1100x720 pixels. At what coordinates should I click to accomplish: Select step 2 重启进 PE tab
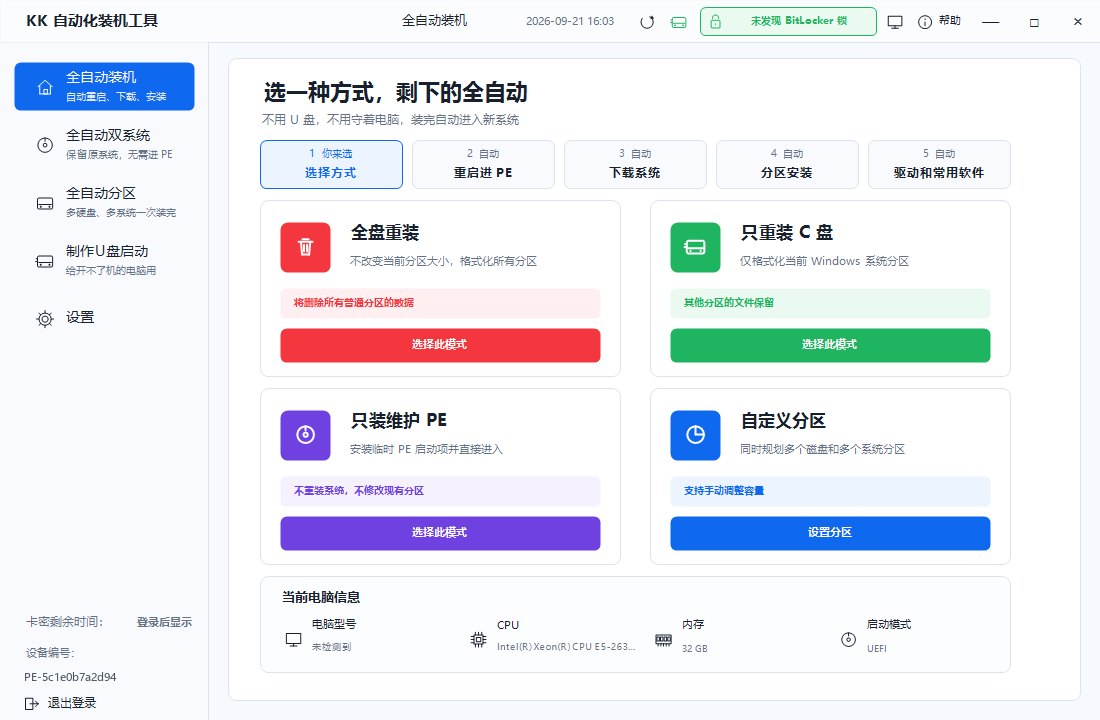pyautogui.click(x=483, y=164)
